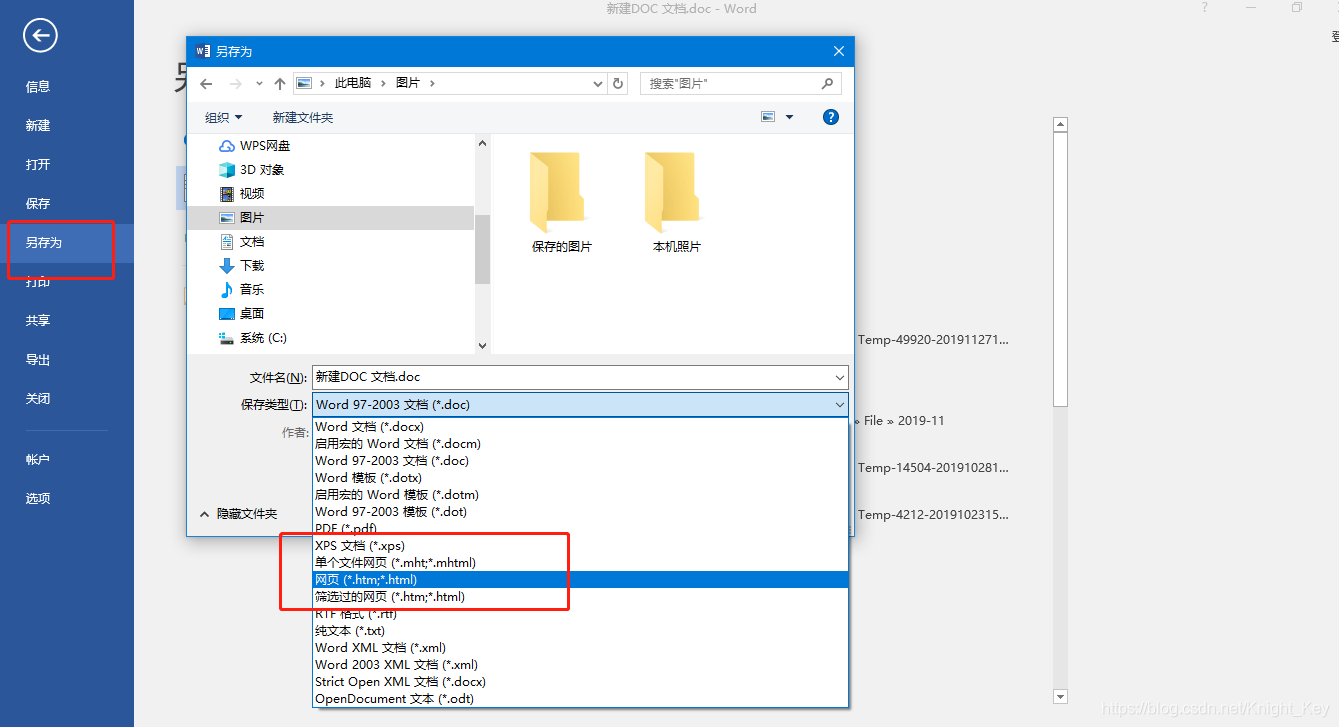Select Strict Open XML 文档 (*.docx) type
This screenshot has width=1339, height=727.
pyautogui.click(x=580, y=682)
